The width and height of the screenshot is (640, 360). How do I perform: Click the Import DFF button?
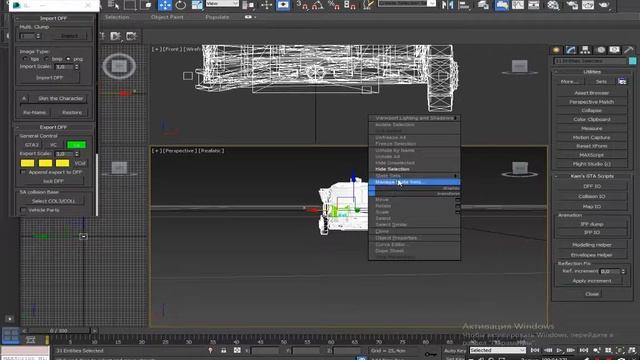[x=49, y=78]
